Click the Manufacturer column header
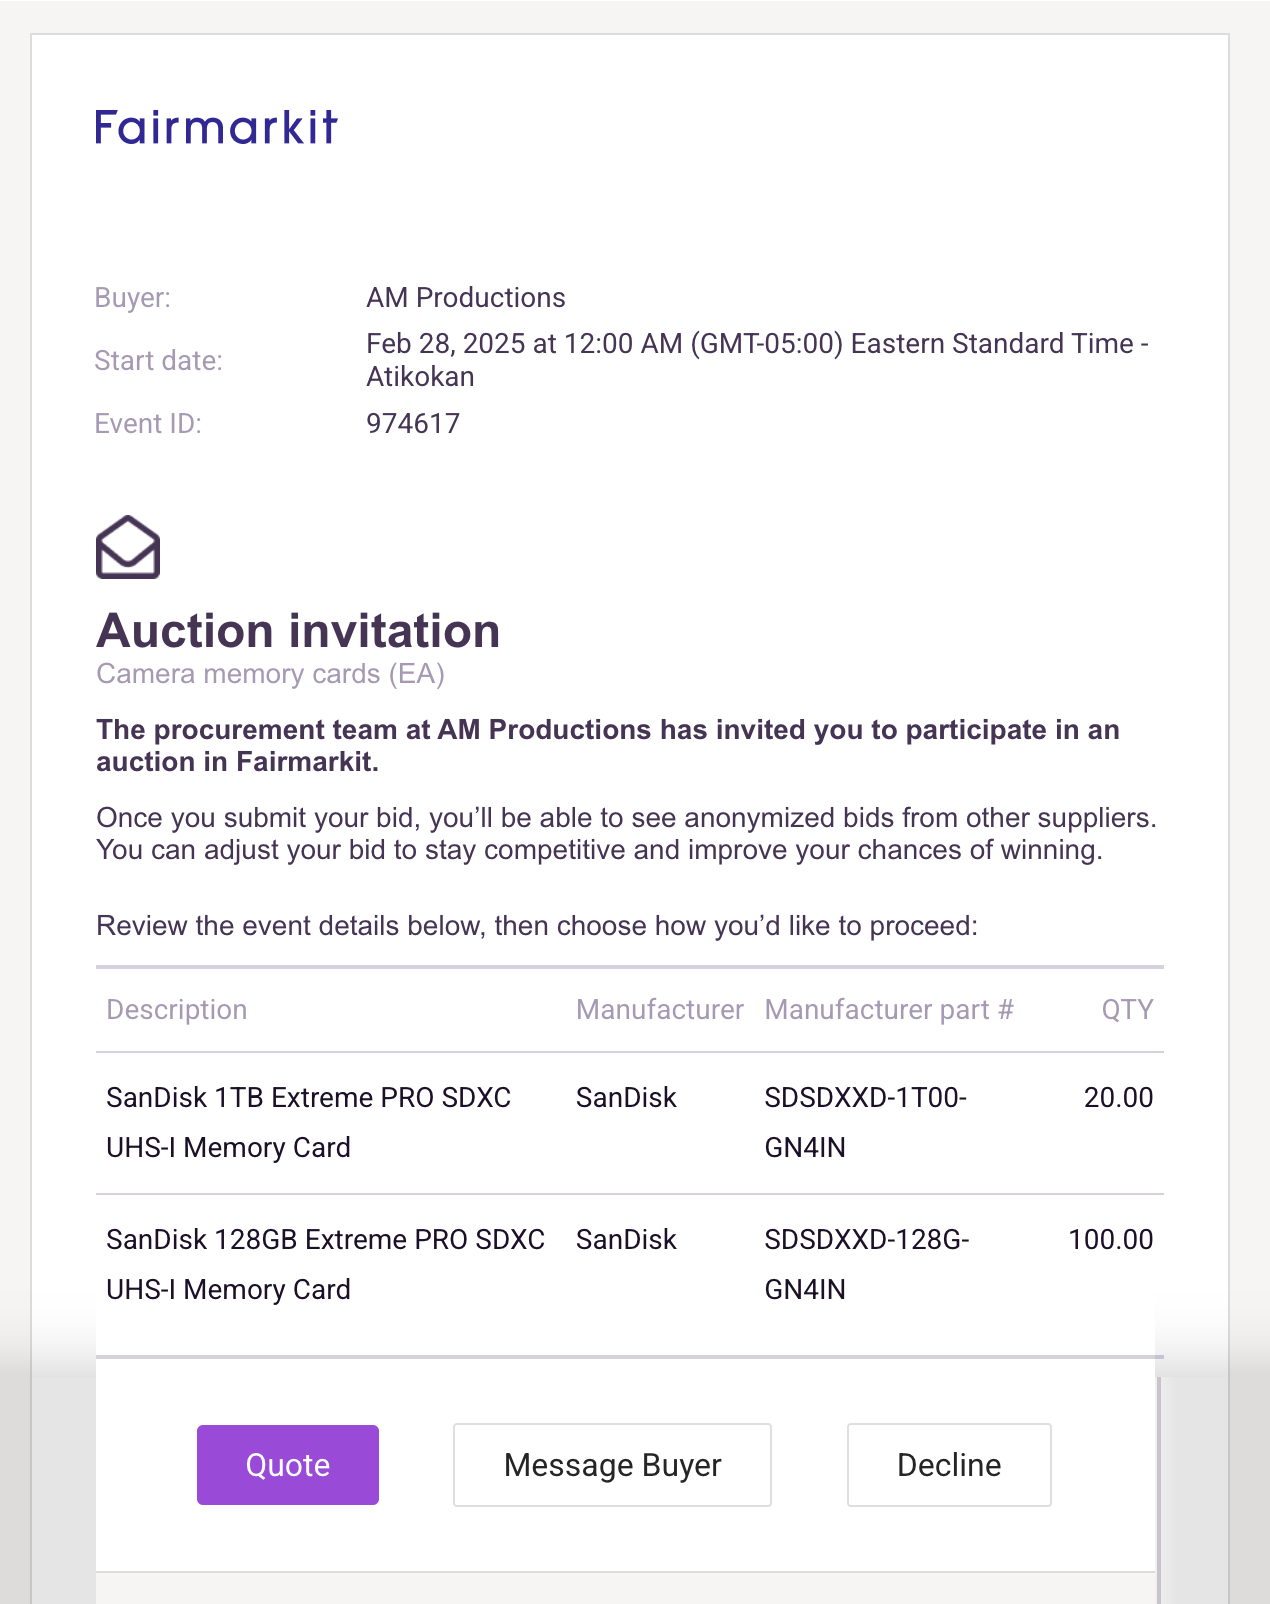The width and height of the screenshot is (1270, 1604). coord(660,1010)
